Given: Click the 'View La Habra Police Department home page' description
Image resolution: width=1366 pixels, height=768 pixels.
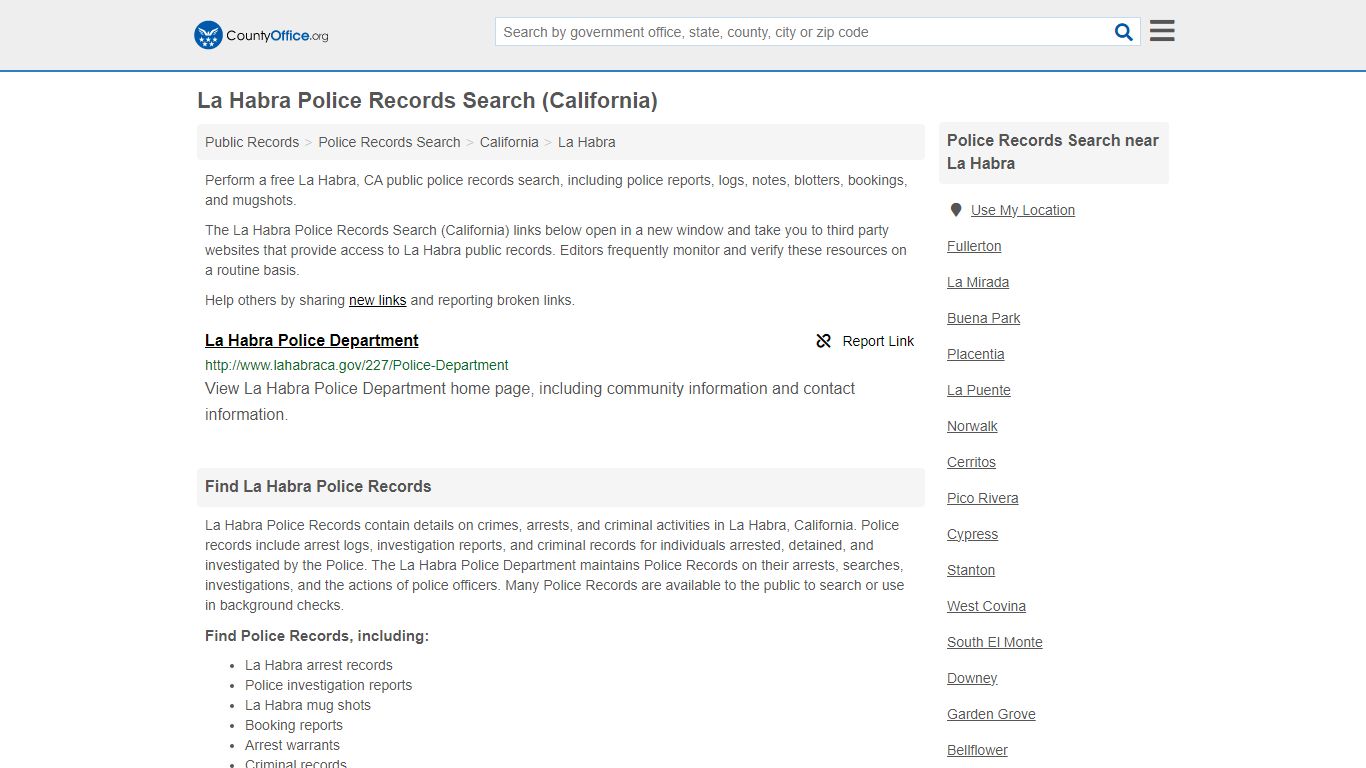Looking at the screenshot, I should click(530, 401).
